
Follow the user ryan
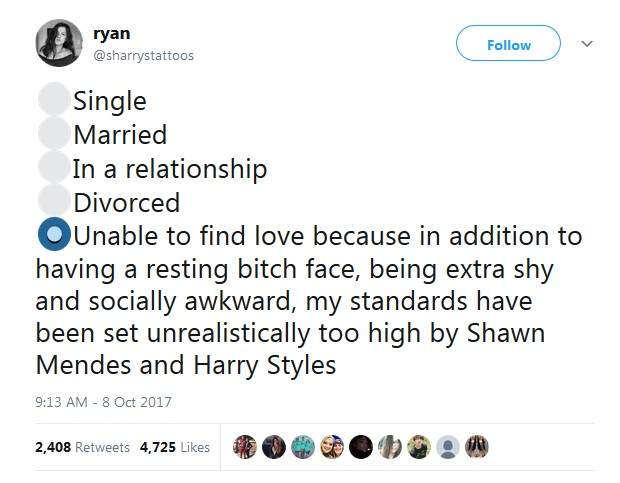tap(508, 45)
